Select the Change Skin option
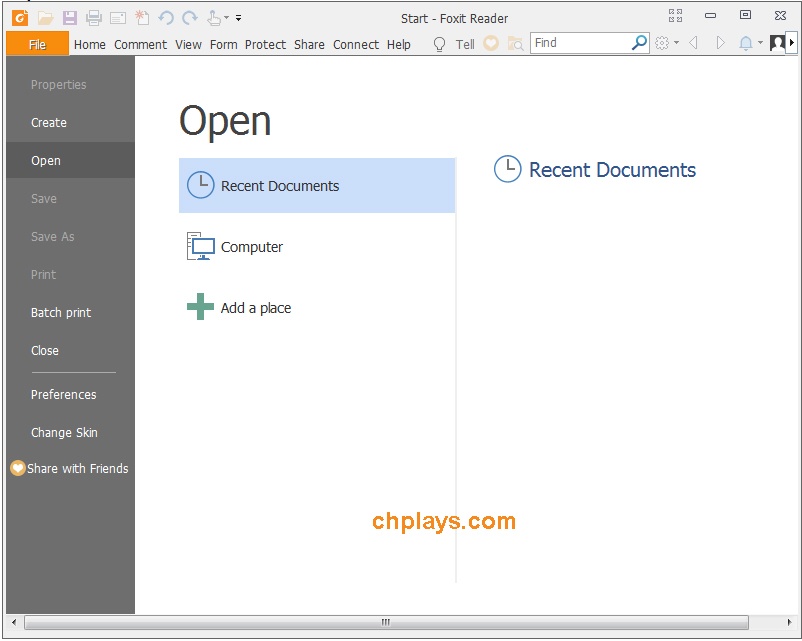 click(64, 432)
